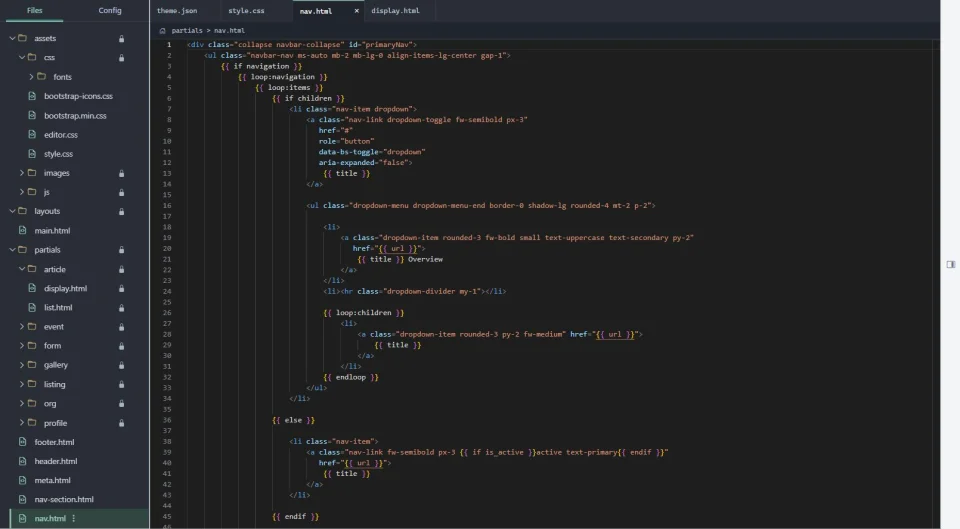Open the theme.json editor tab
This screenshot has width=960, height=529.
pos(177,10)
